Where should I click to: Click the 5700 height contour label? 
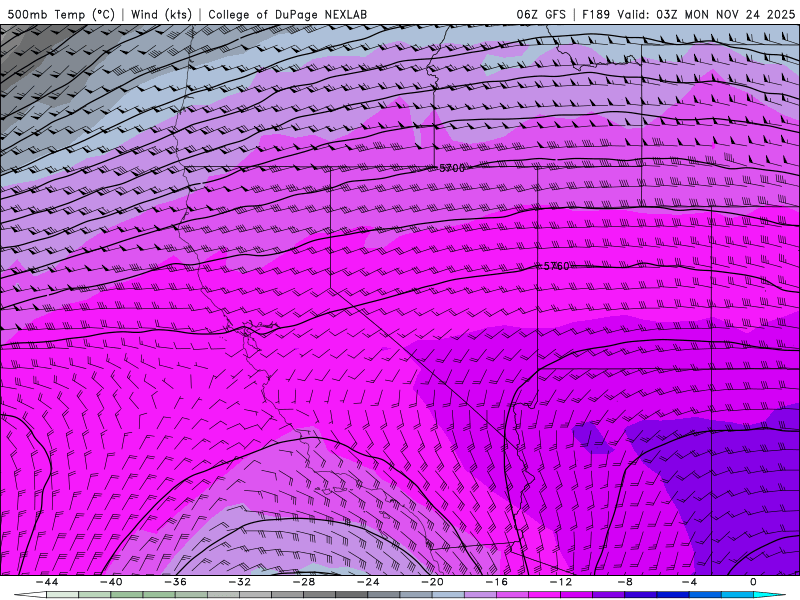(x=452, y=168)
